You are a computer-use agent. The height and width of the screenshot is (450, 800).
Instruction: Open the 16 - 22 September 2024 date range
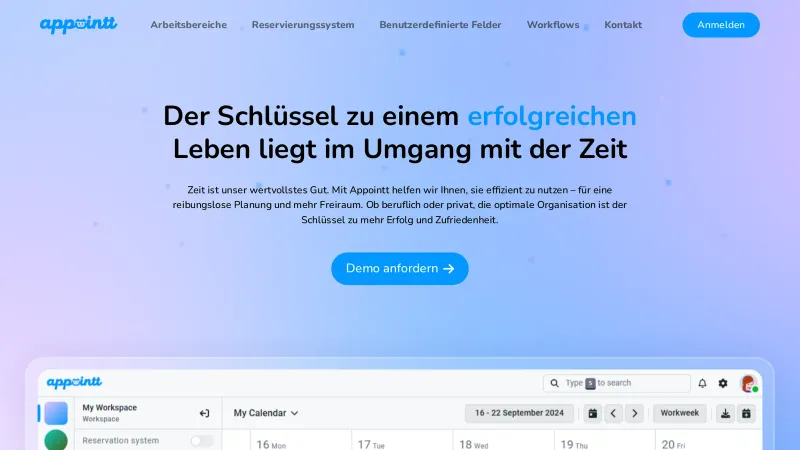tap(520, 413)
